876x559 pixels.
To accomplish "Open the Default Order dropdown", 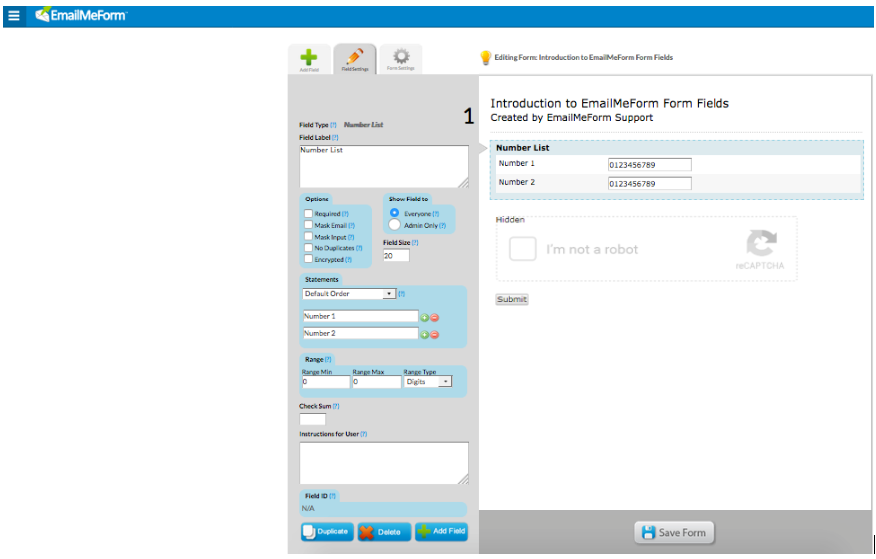I will coord(349,293).
